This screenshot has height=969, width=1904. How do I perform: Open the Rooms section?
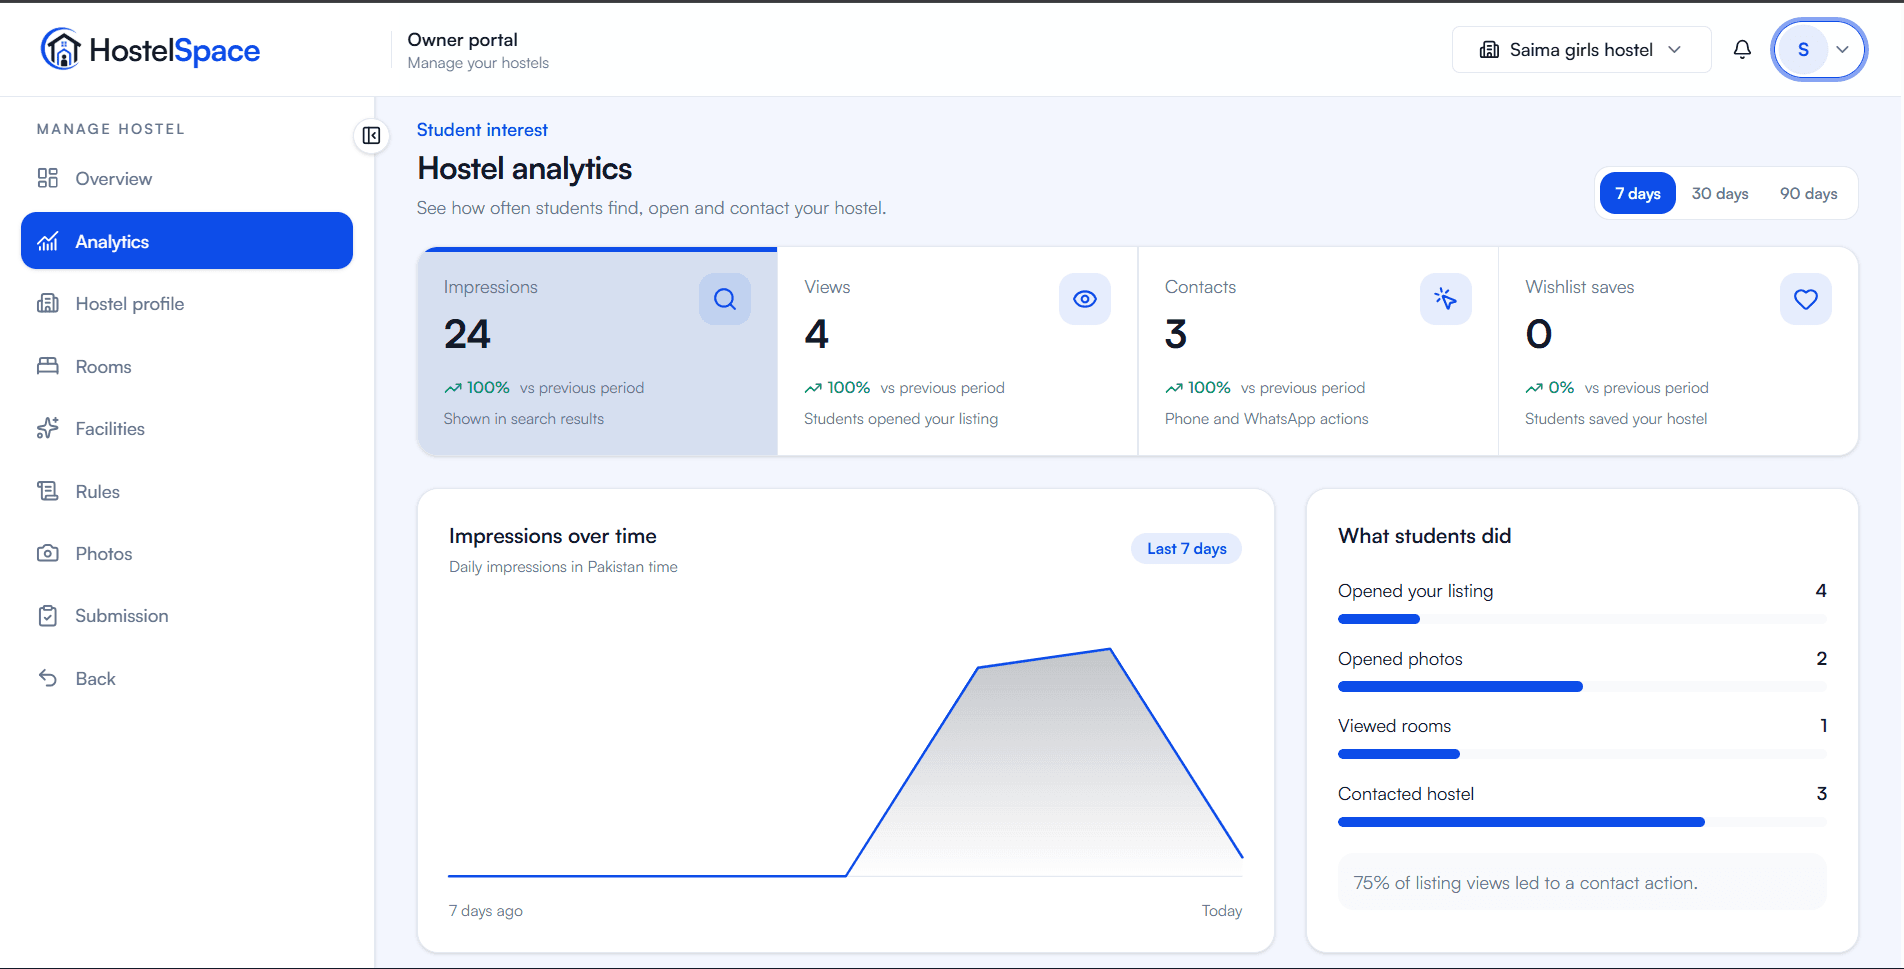click(x=187, y=366)
